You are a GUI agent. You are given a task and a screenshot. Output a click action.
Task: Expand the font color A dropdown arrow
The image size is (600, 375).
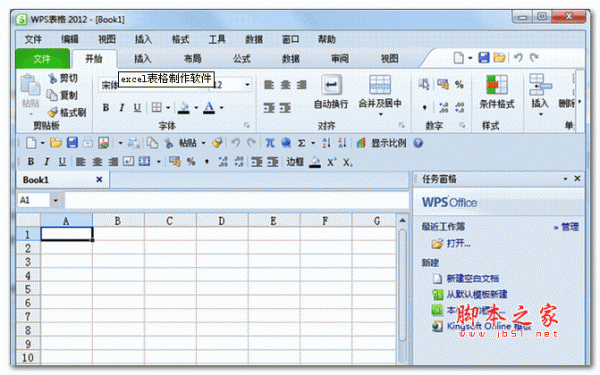point(221,108)
